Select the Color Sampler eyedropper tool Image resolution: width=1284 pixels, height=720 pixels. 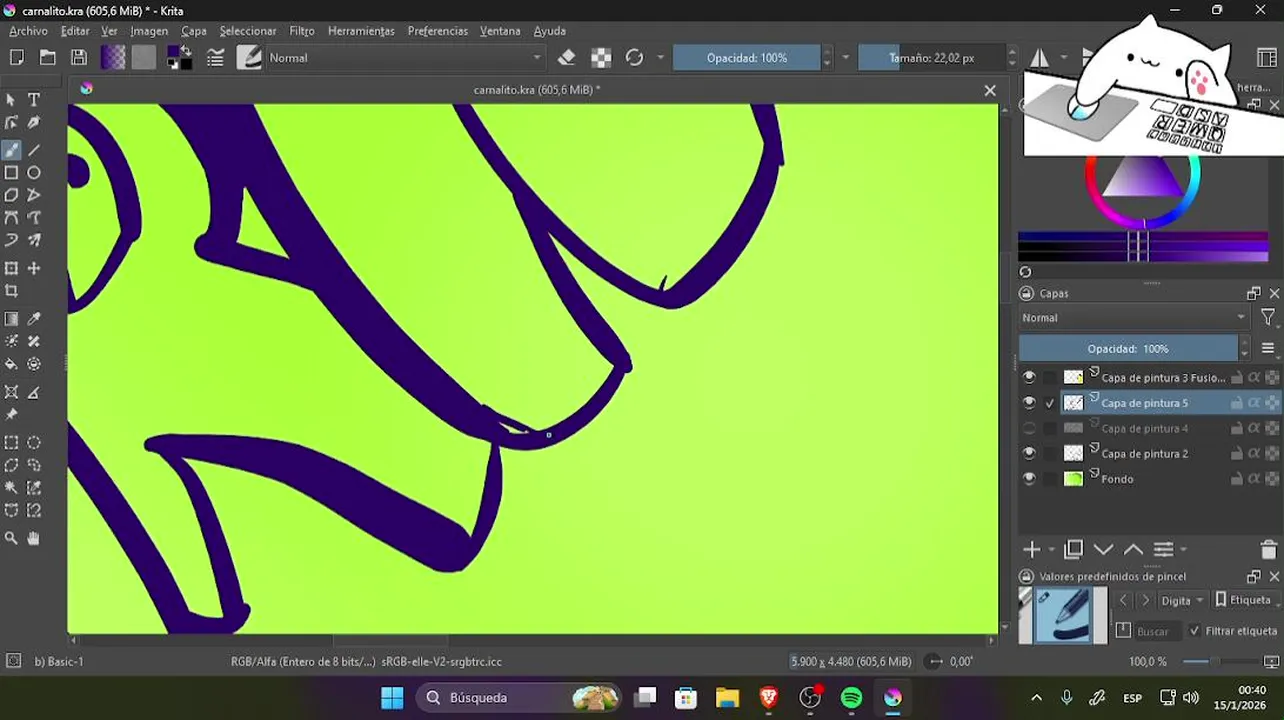[x=34, y=319]
